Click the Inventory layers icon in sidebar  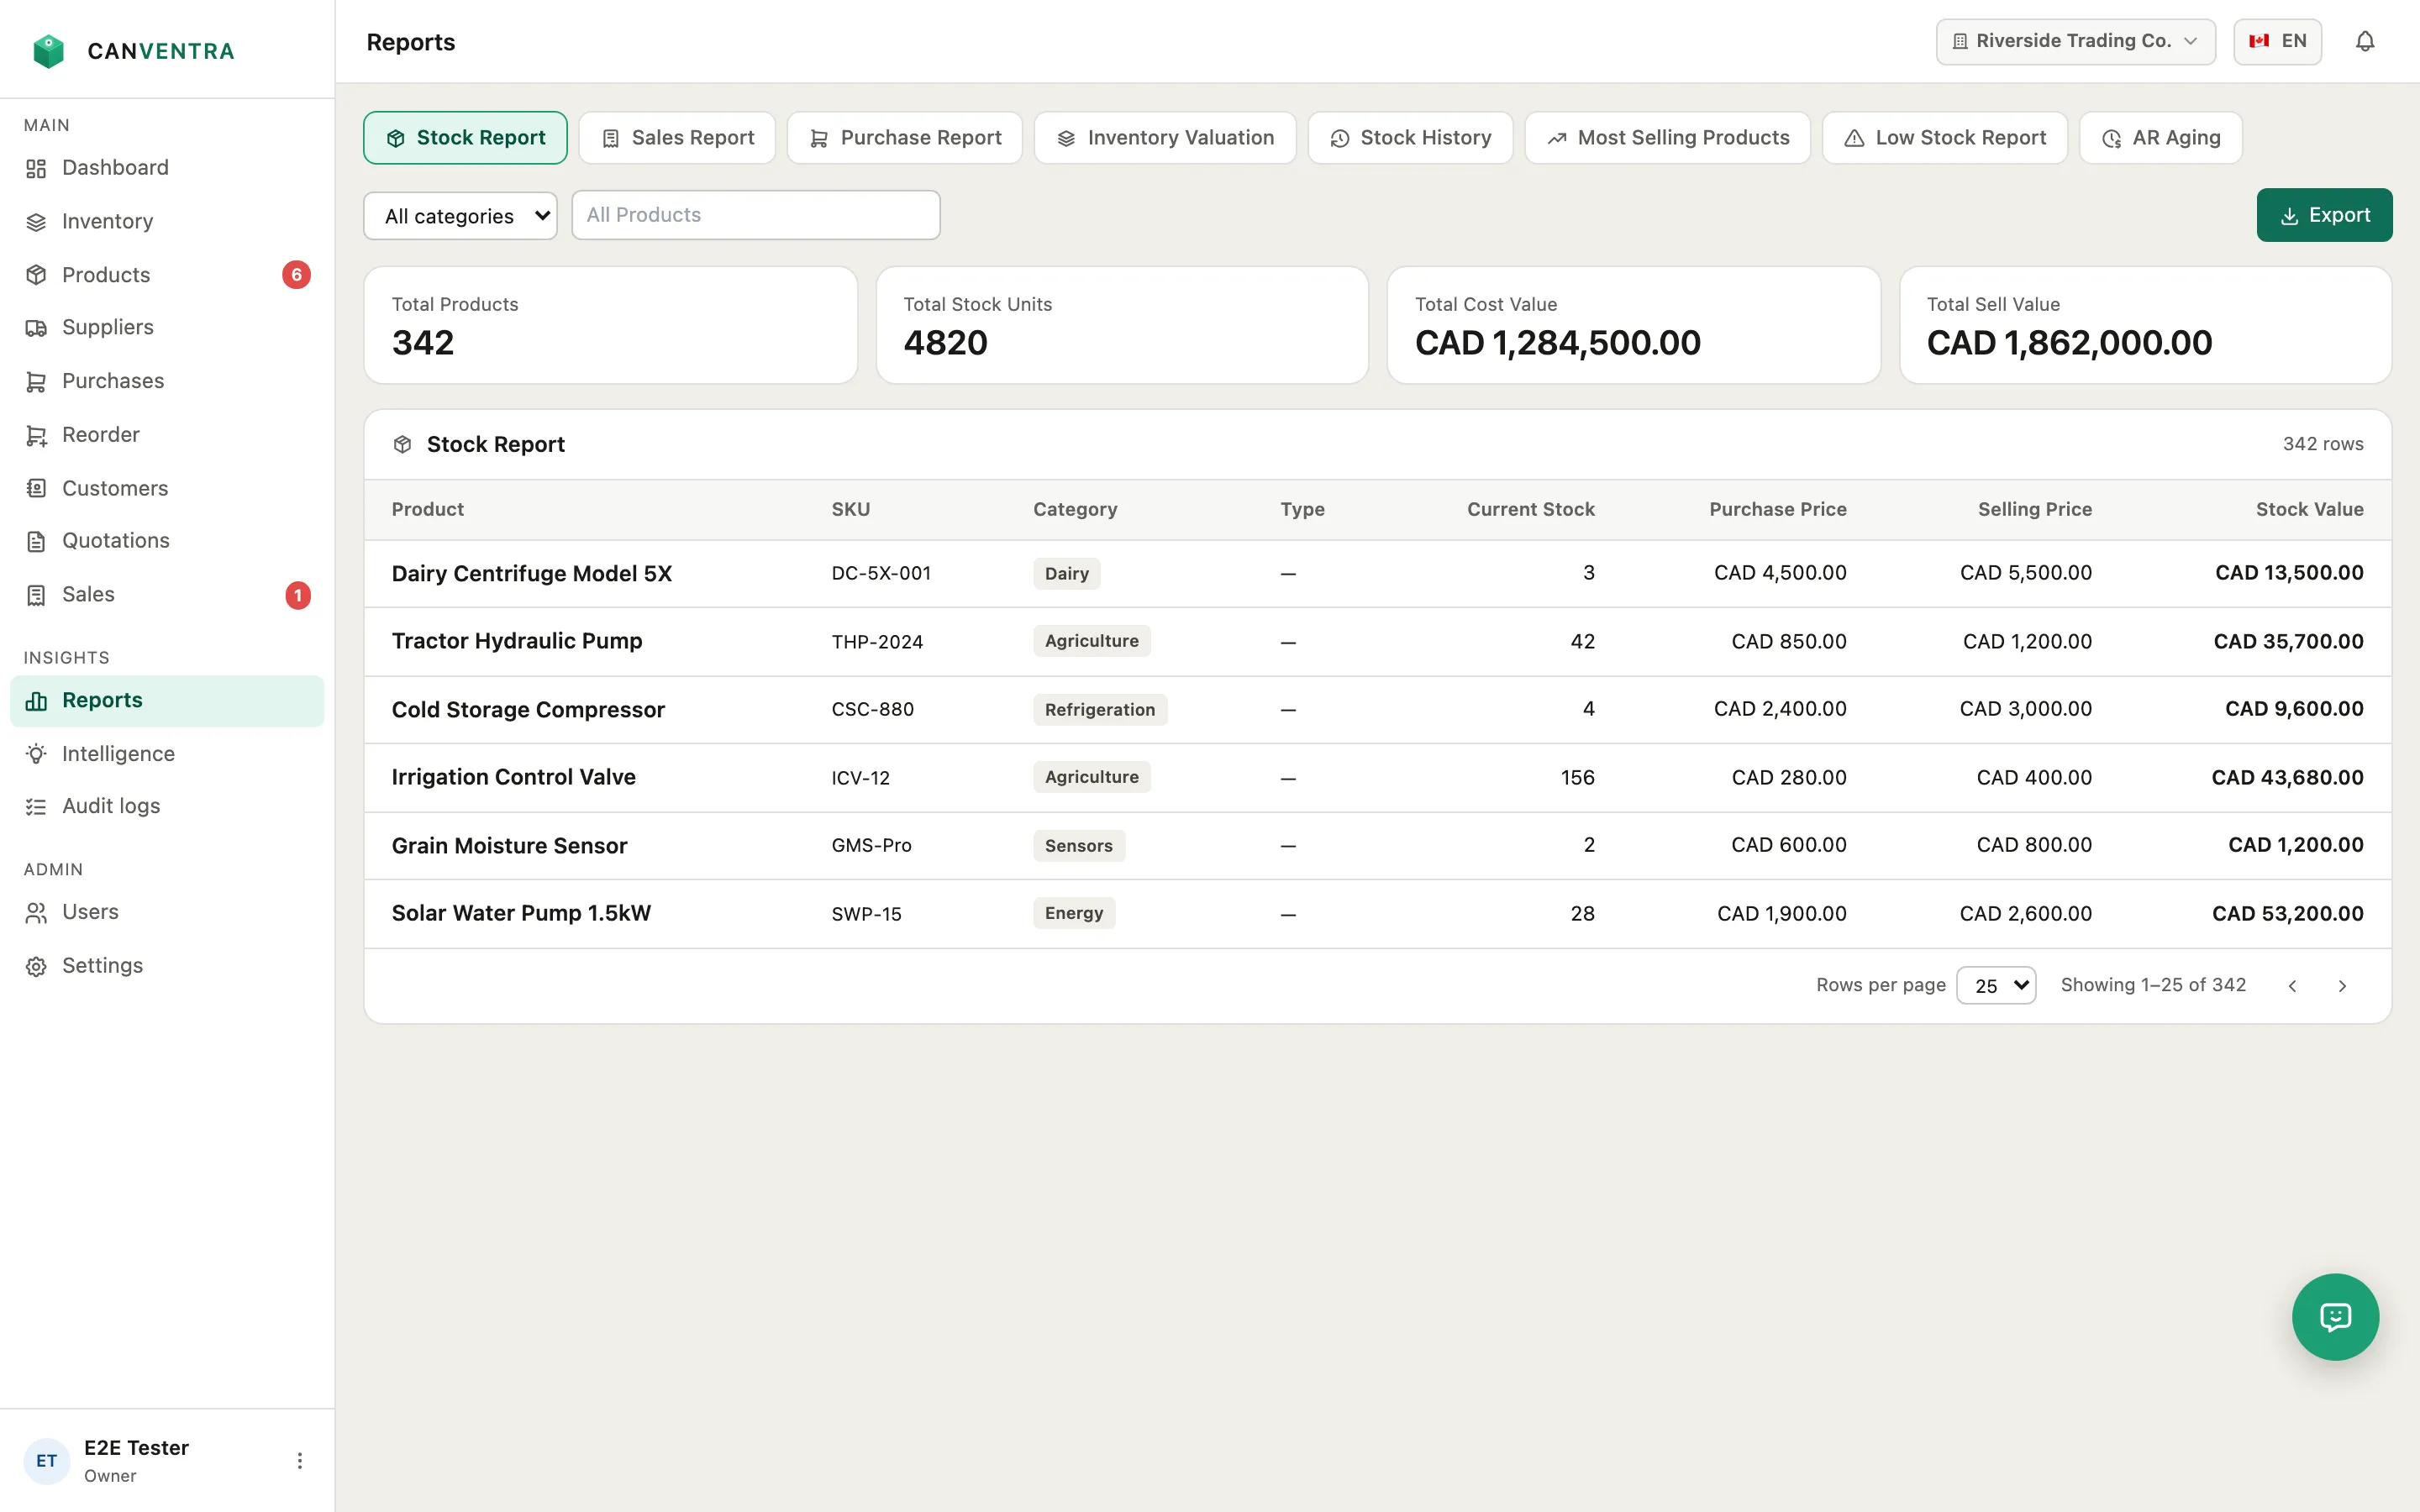[x=36, y=222]
